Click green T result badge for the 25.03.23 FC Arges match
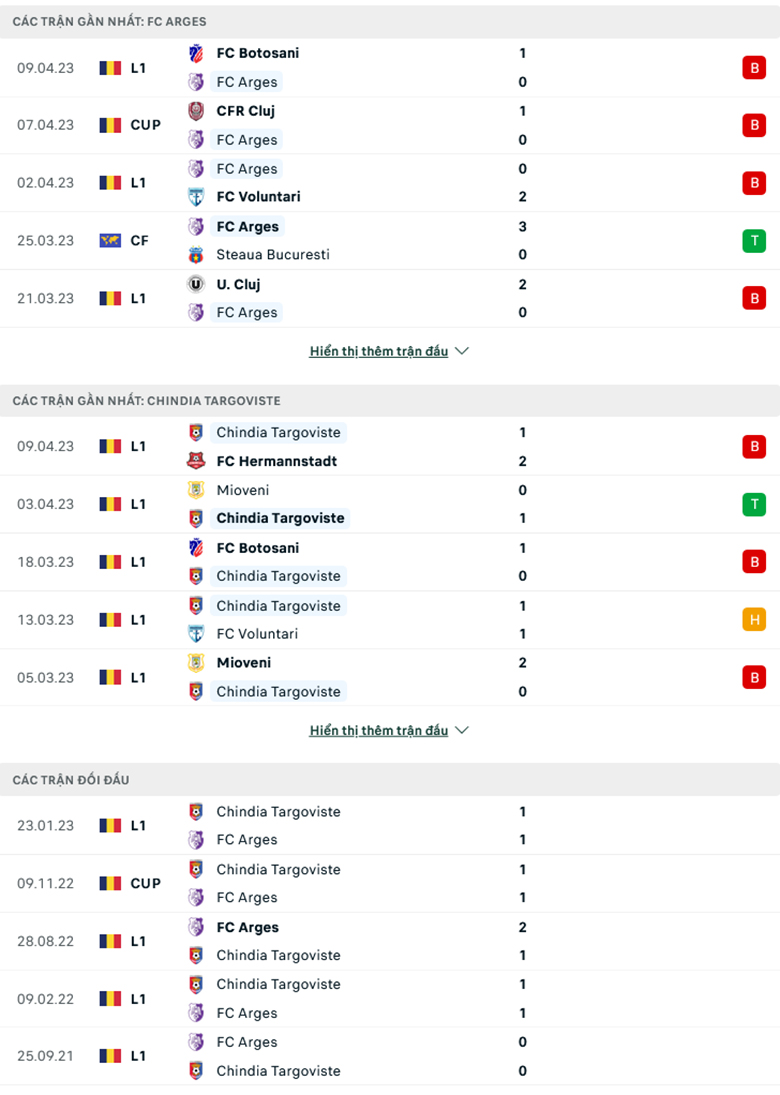The image size is (780, 1095). (x=753, y=240)
